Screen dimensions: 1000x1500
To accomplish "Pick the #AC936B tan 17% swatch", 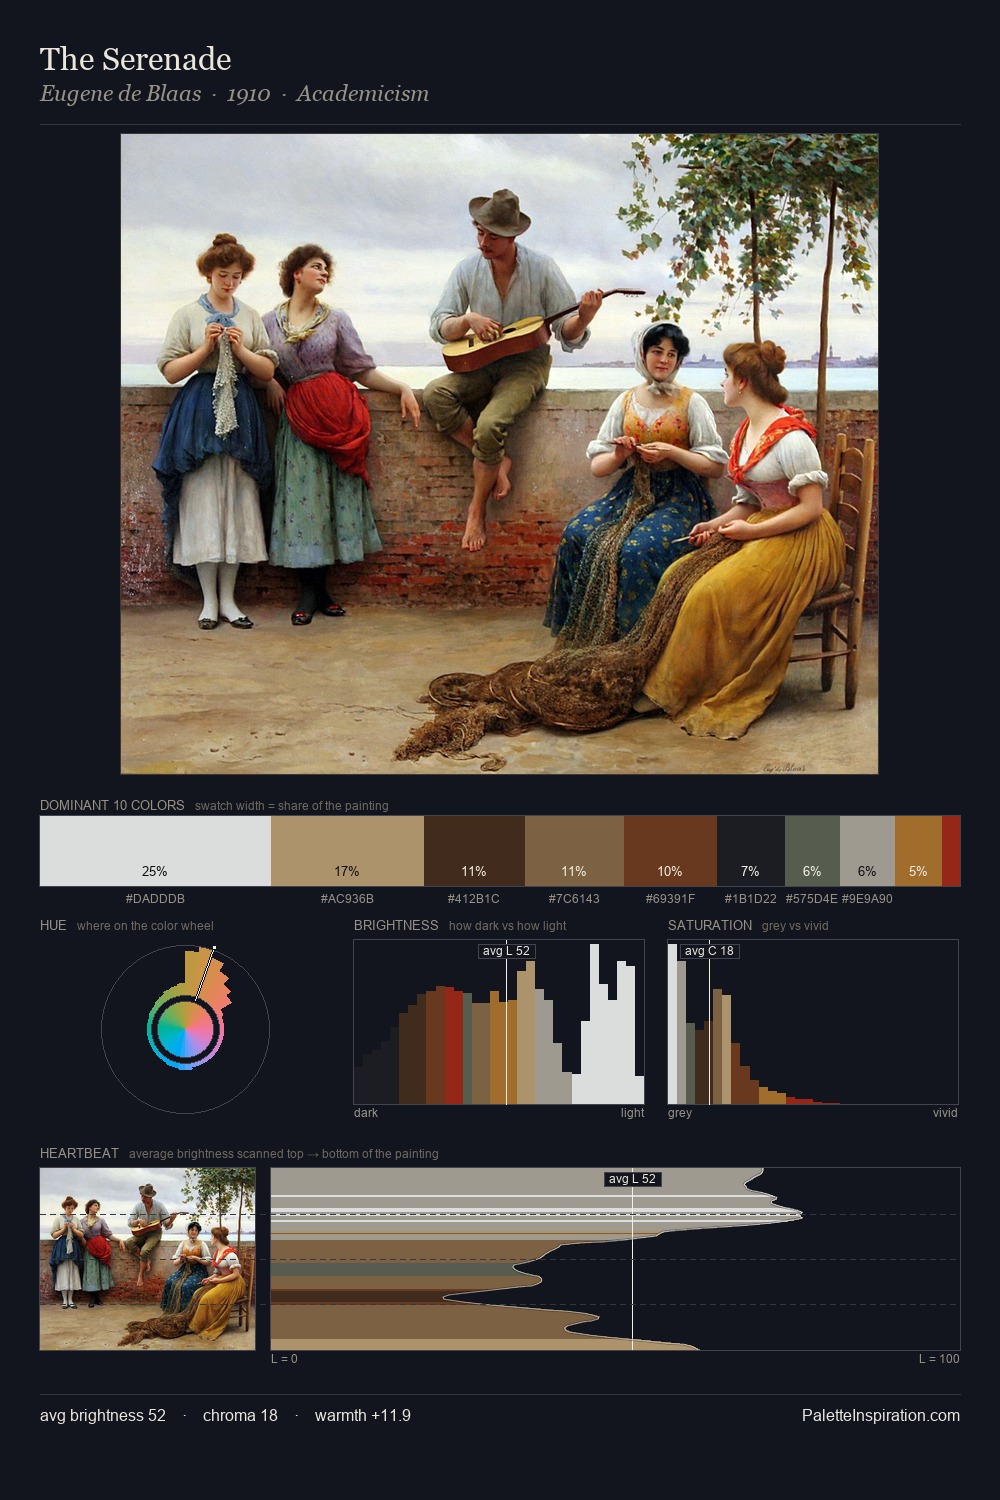I will click(347, 851).
